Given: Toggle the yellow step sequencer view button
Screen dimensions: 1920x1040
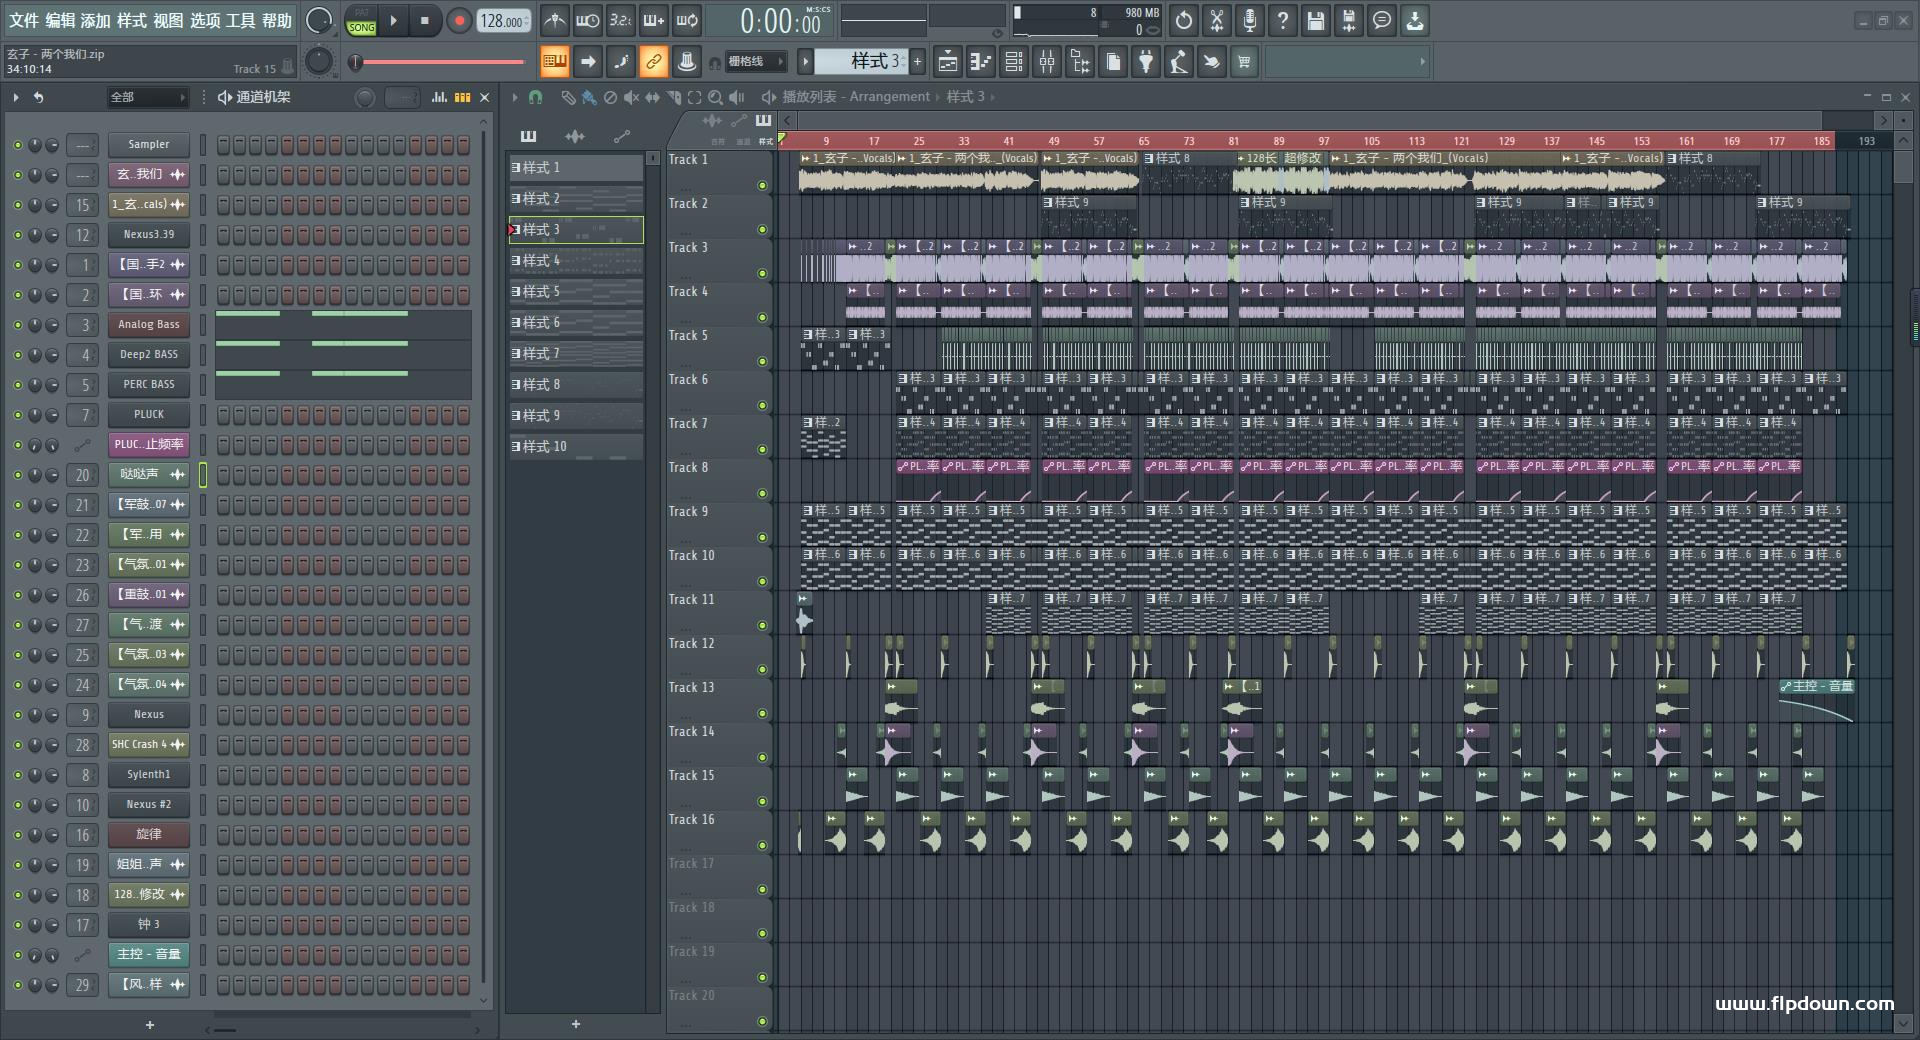Looking at the screenshot, I should point(462,97).
